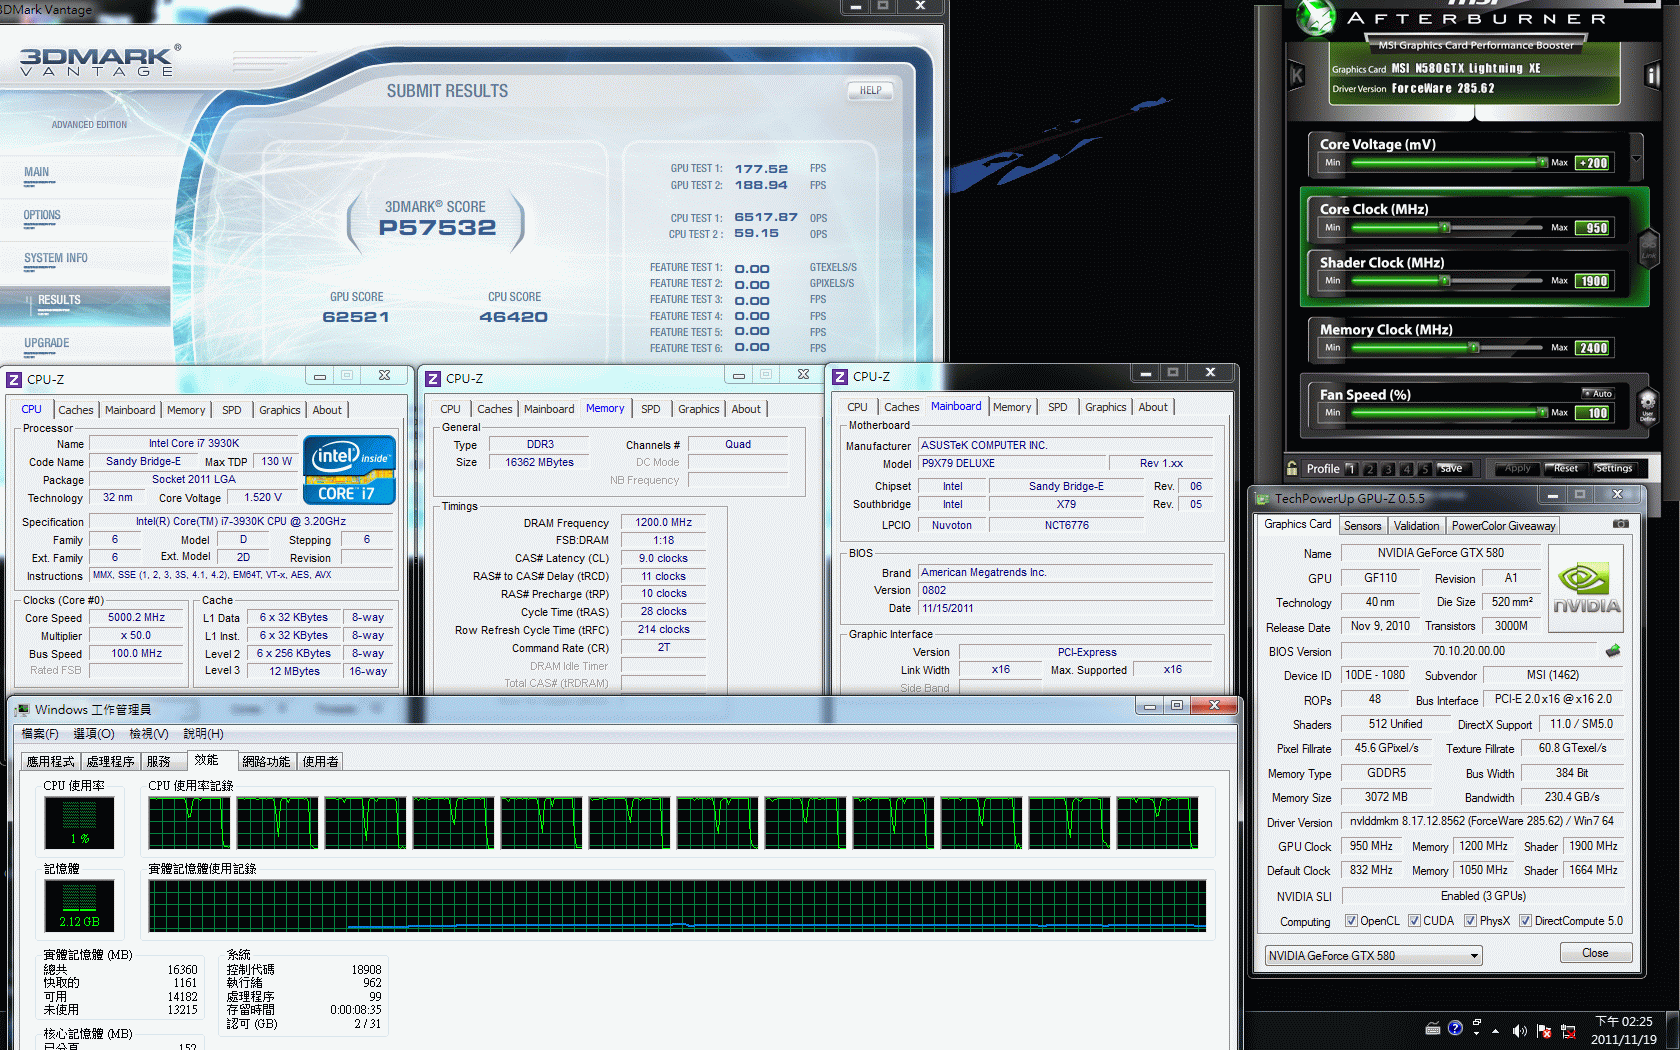Toggle the OpenCL checkbox in GPU-Z
1680x1050 pixels.
pyautogui.click(x=1351, y=921)
